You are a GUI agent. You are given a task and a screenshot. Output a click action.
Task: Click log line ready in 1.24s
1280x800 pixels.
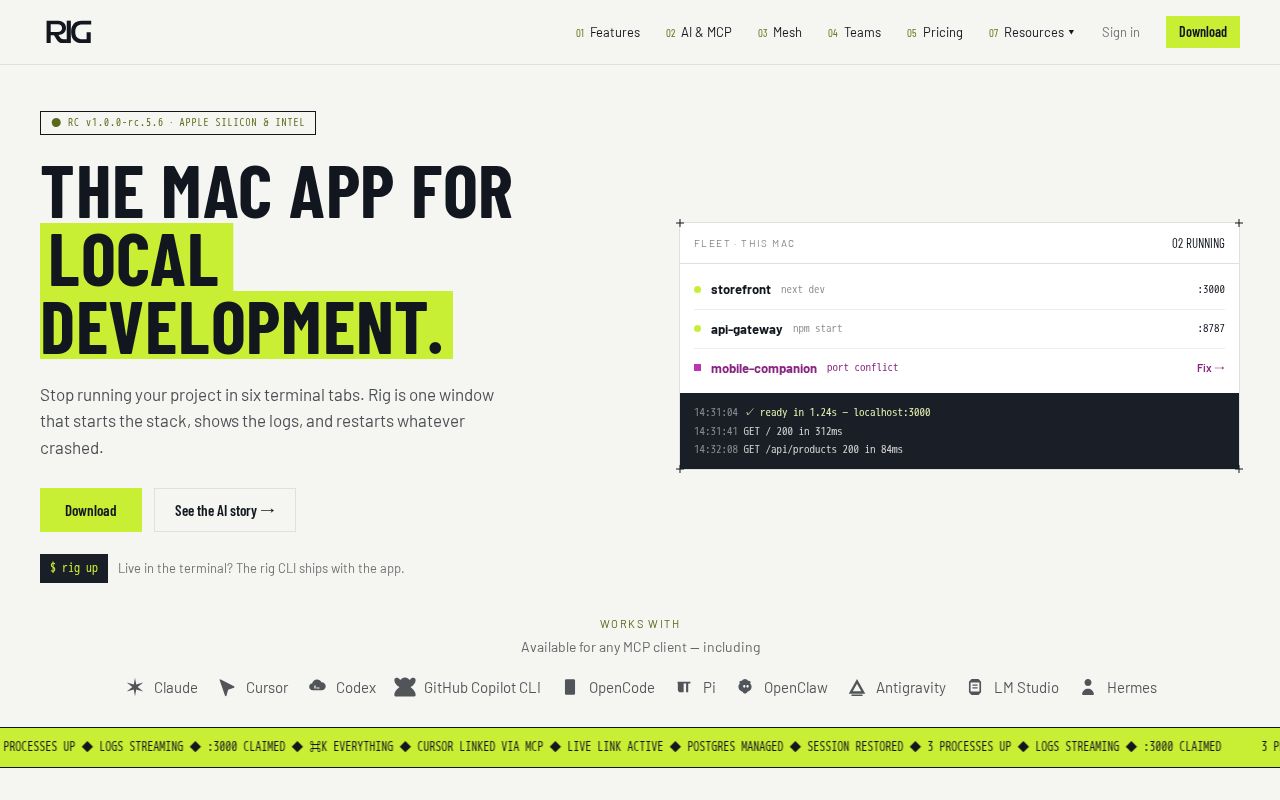812,412
